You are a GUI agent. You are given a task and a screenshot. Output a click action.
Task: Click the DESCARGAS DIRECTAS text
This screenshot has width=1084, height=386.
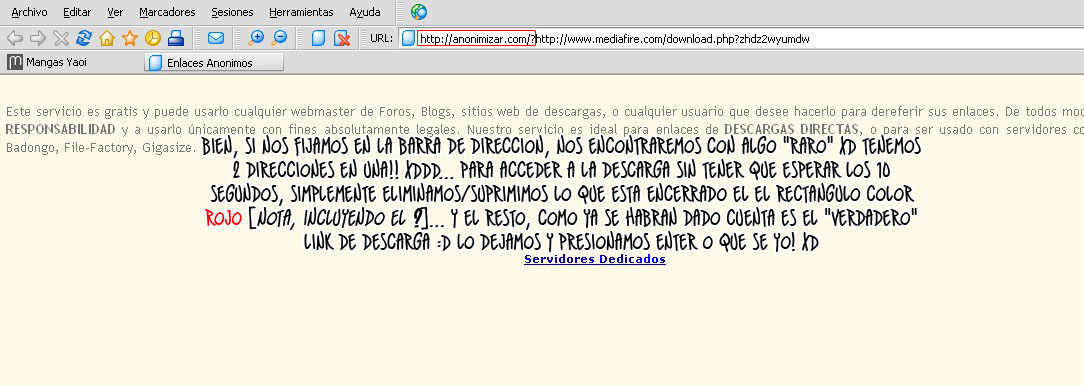click(792, 129)
